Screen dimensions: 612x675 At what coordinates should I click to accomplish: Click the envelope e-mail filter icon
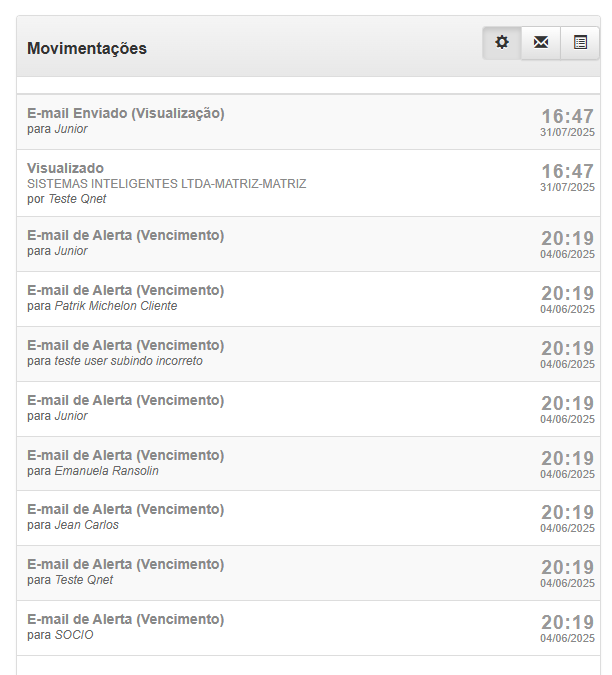coord(541,43)
